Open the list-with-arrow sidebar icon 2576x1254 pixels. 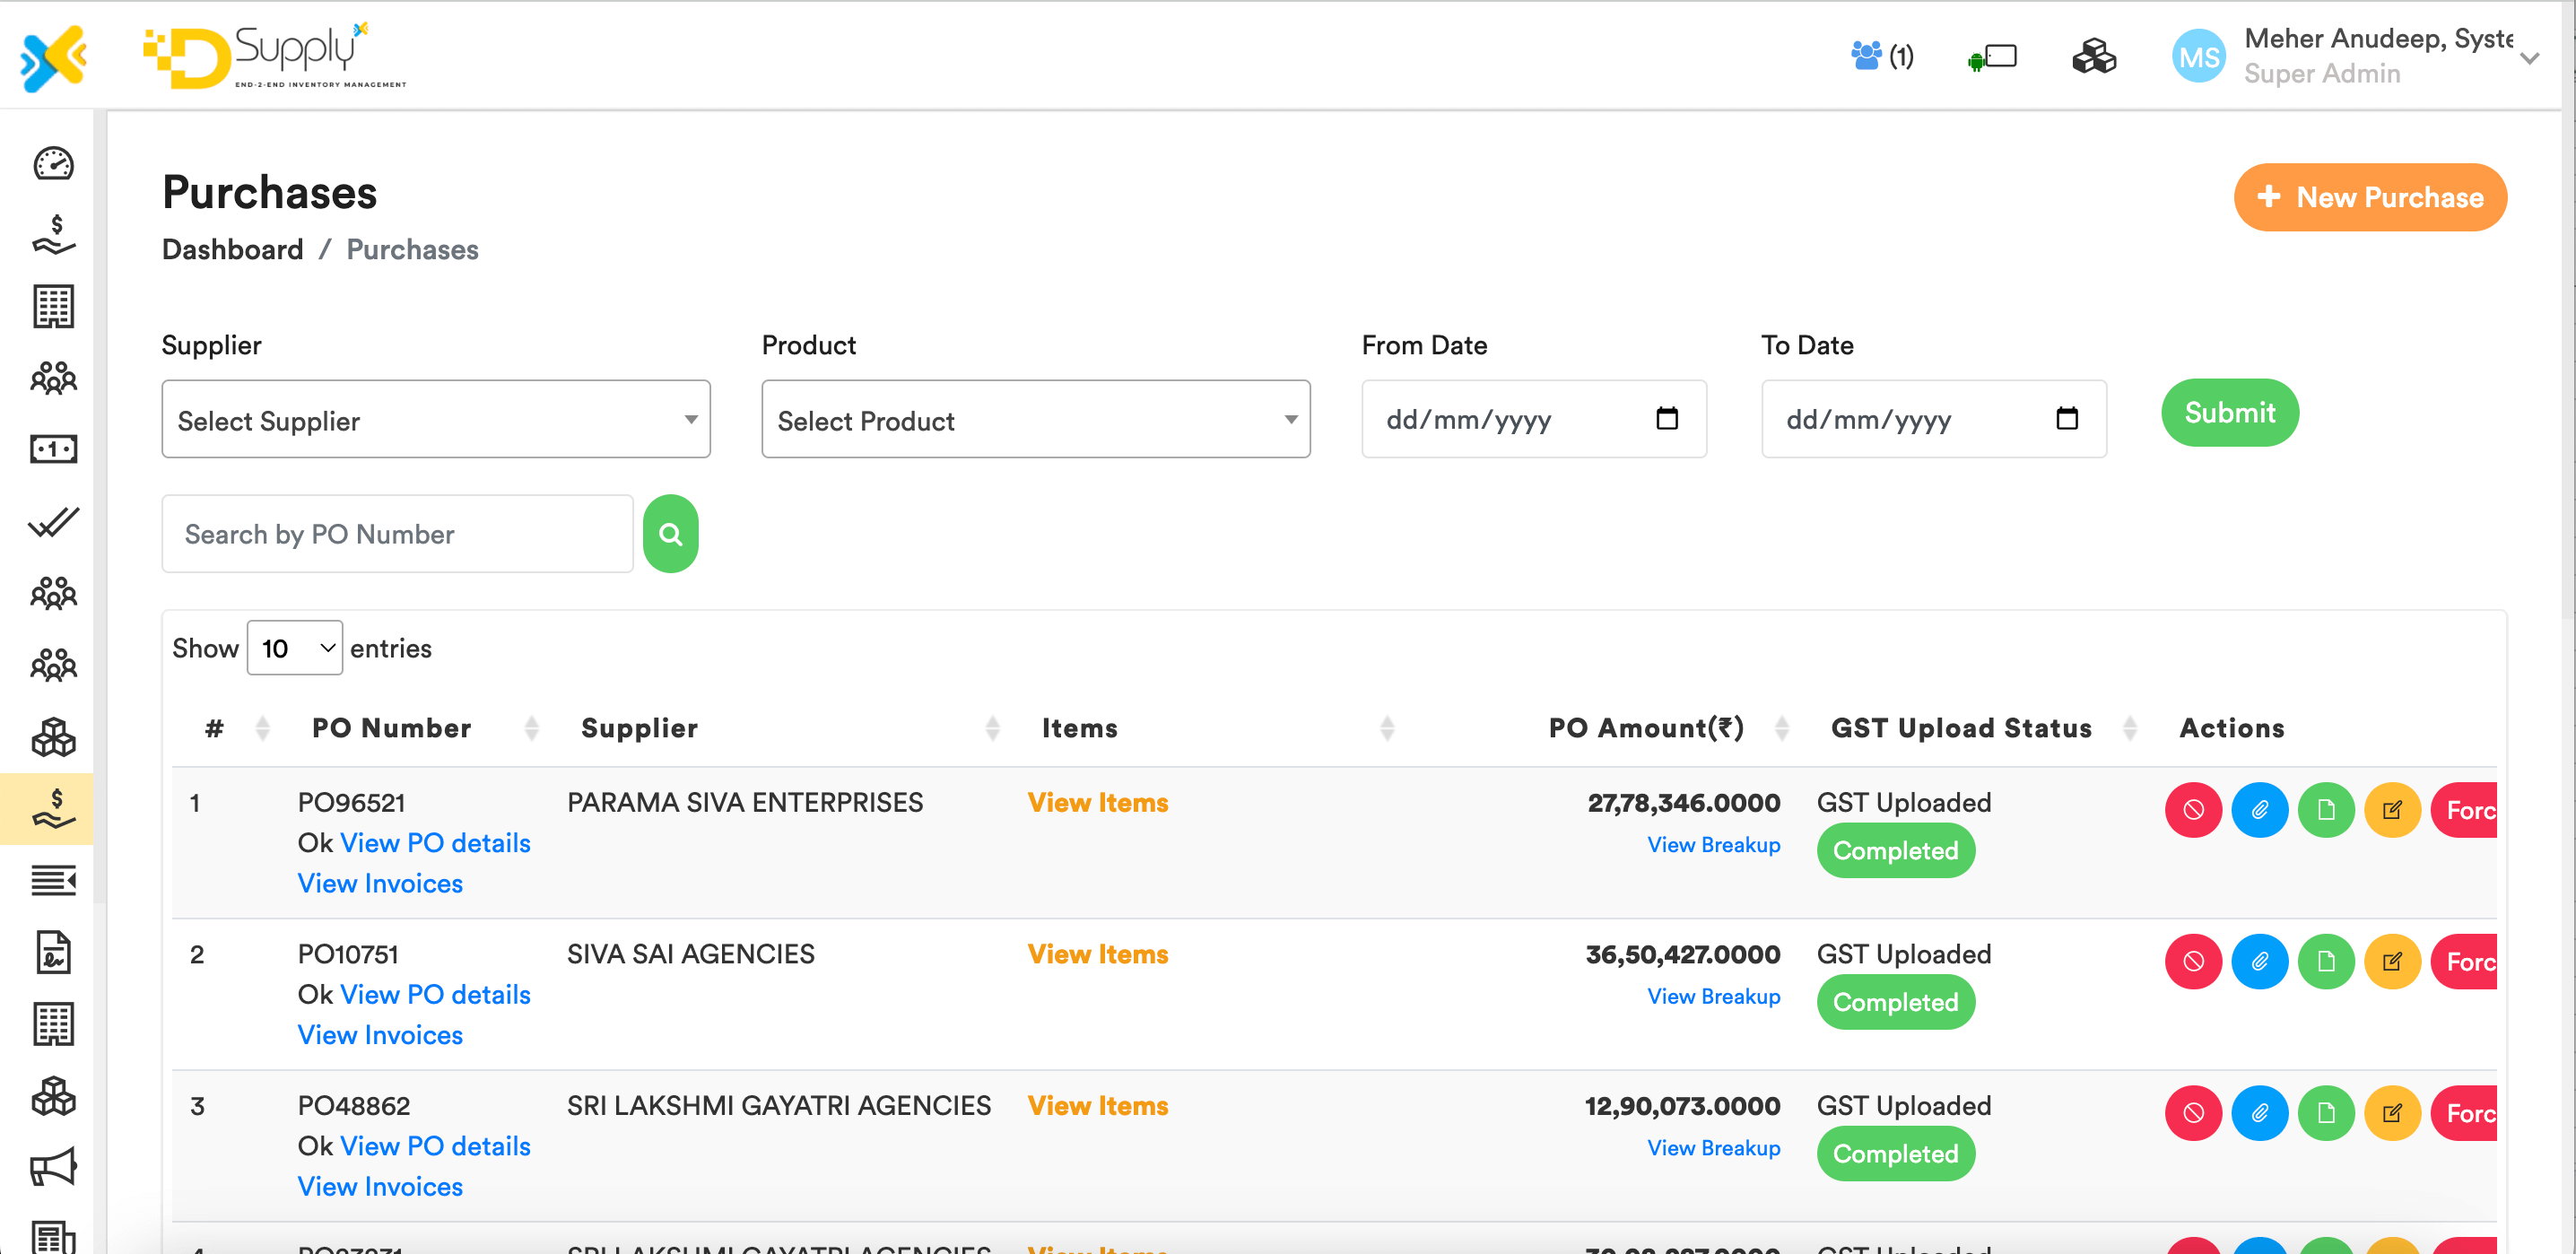point(53,880)
